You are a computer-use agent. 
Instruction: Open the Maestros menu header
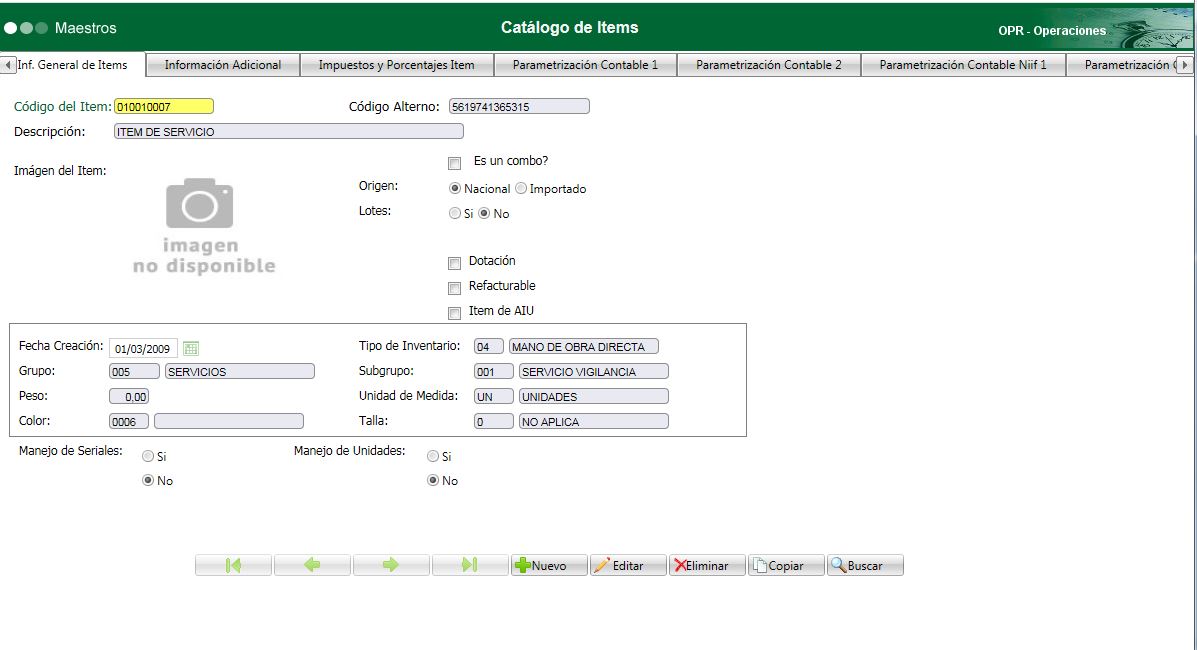coord(85,28)
